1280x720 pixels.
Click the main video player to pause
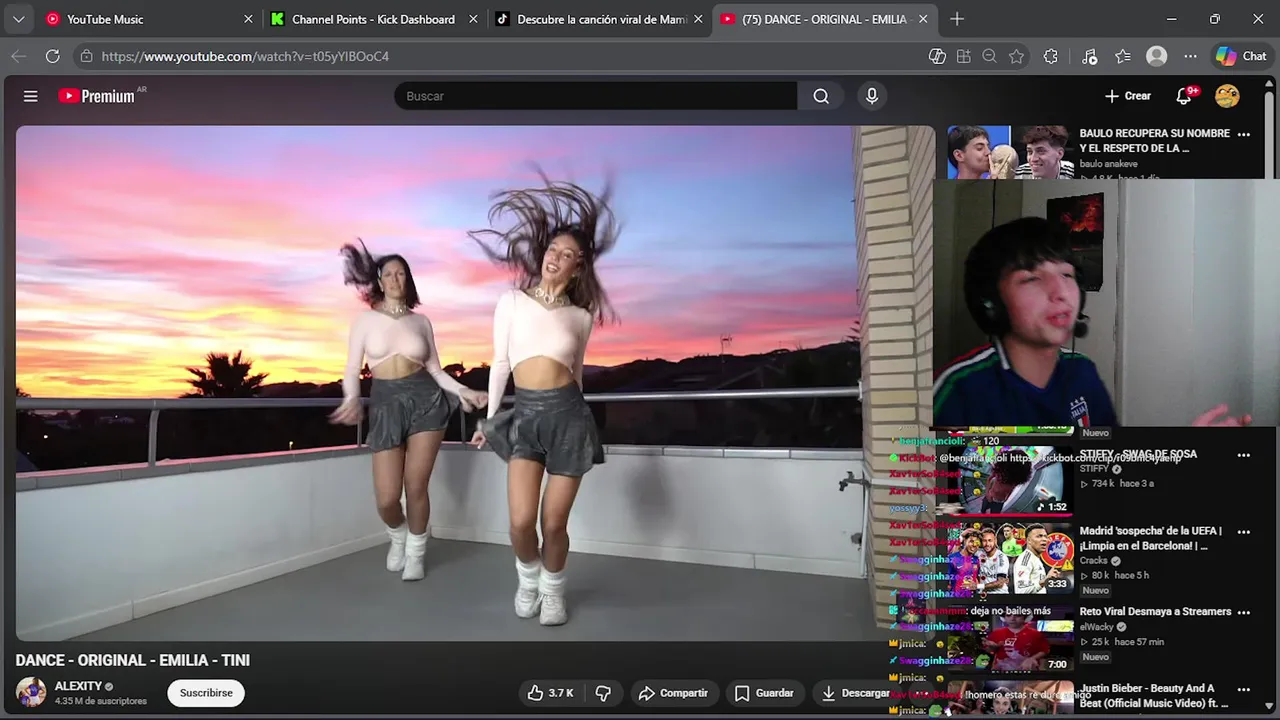point(475,383)
